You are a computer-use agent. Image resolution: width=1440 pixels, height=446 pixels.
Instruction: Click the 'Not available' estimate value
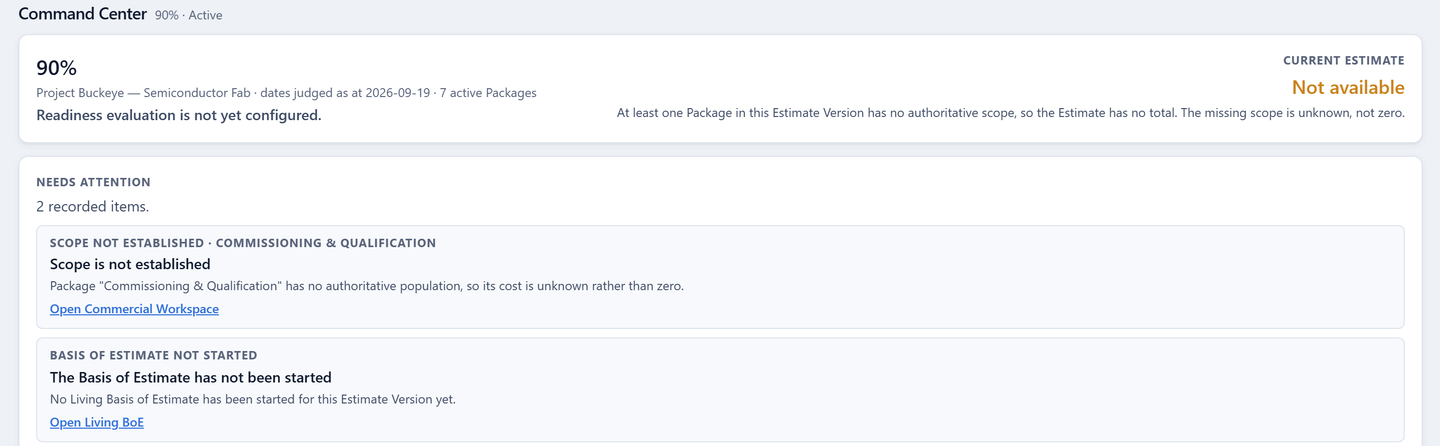click(x=1348, y=87)
